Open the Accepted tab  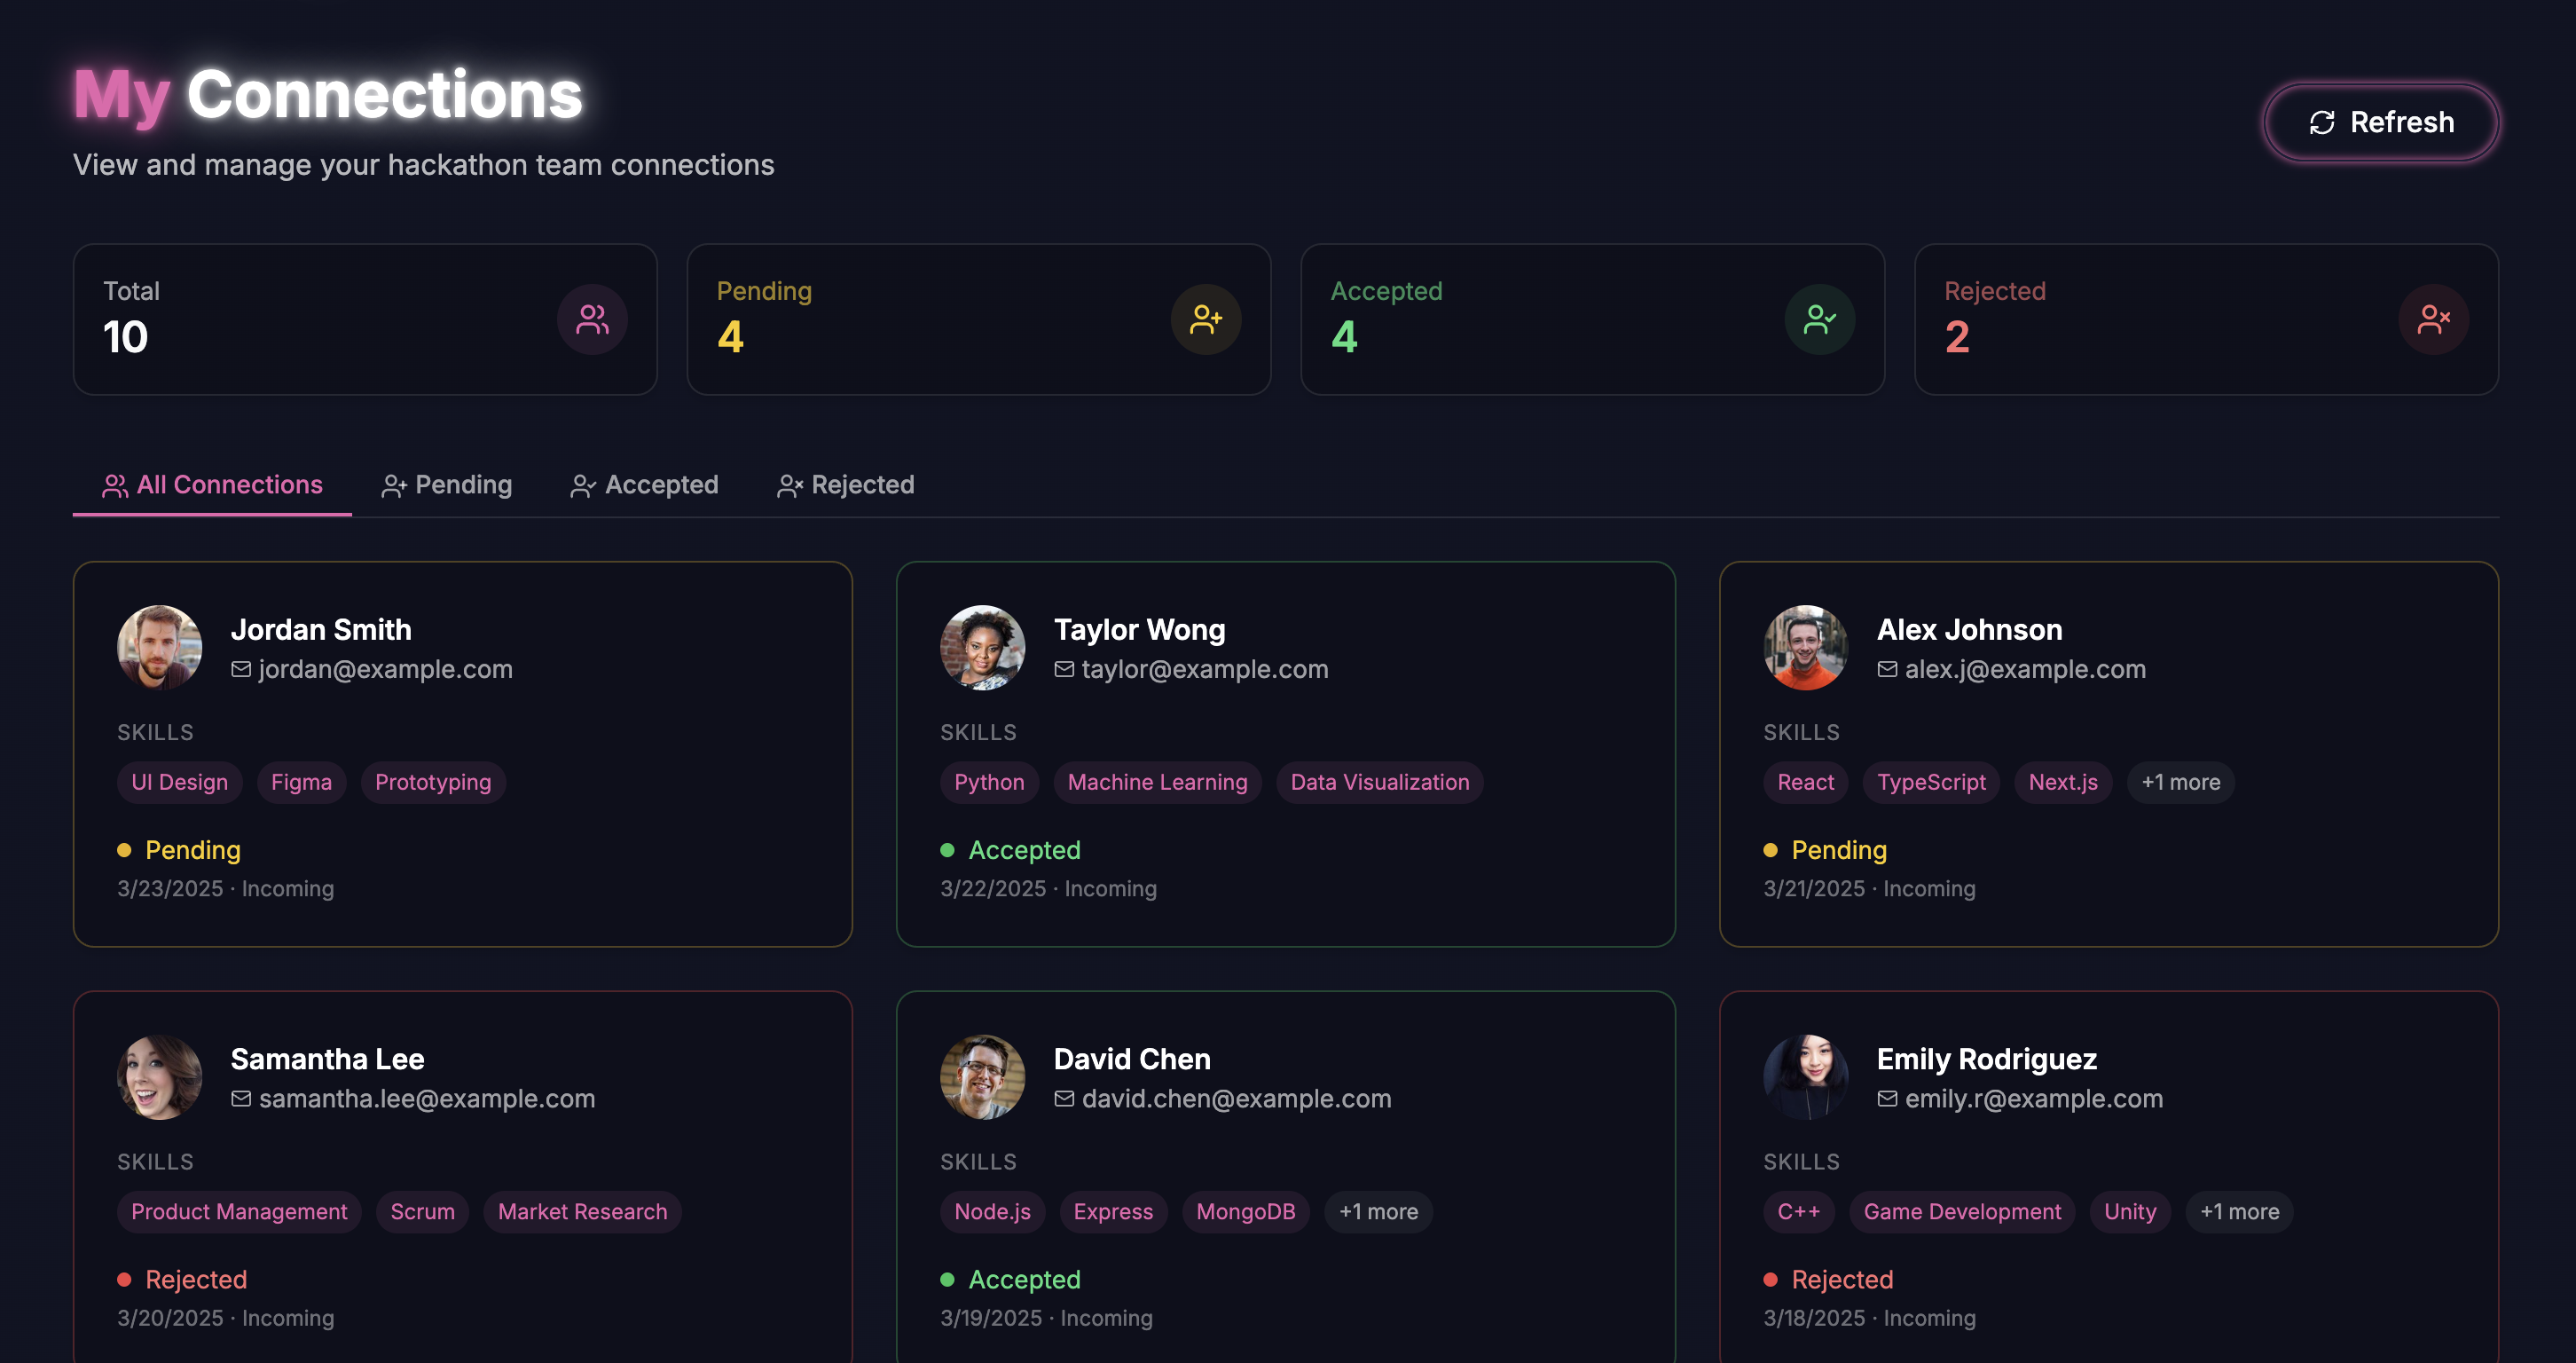point(645,485)
